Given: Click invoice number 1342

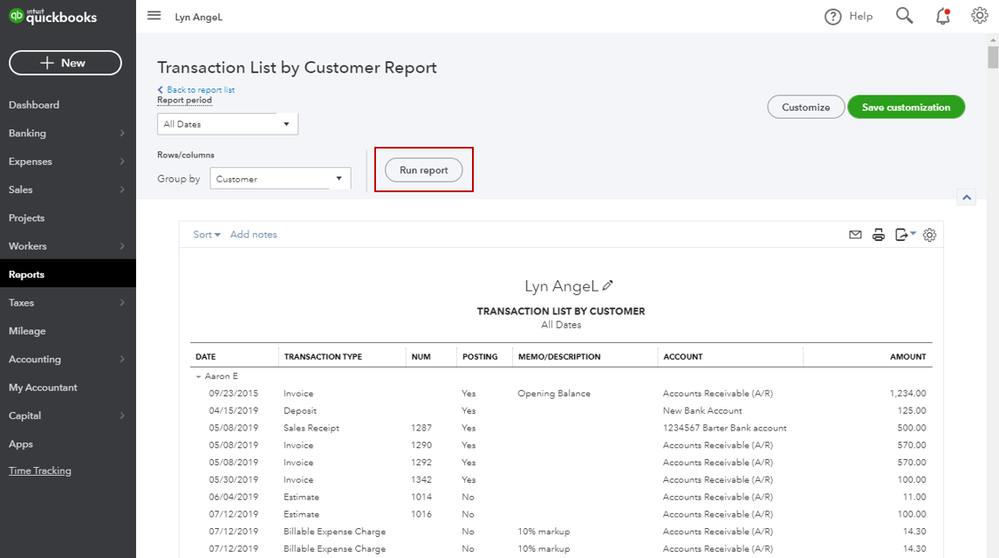Looking at the screenshot, I should [421, 480].
